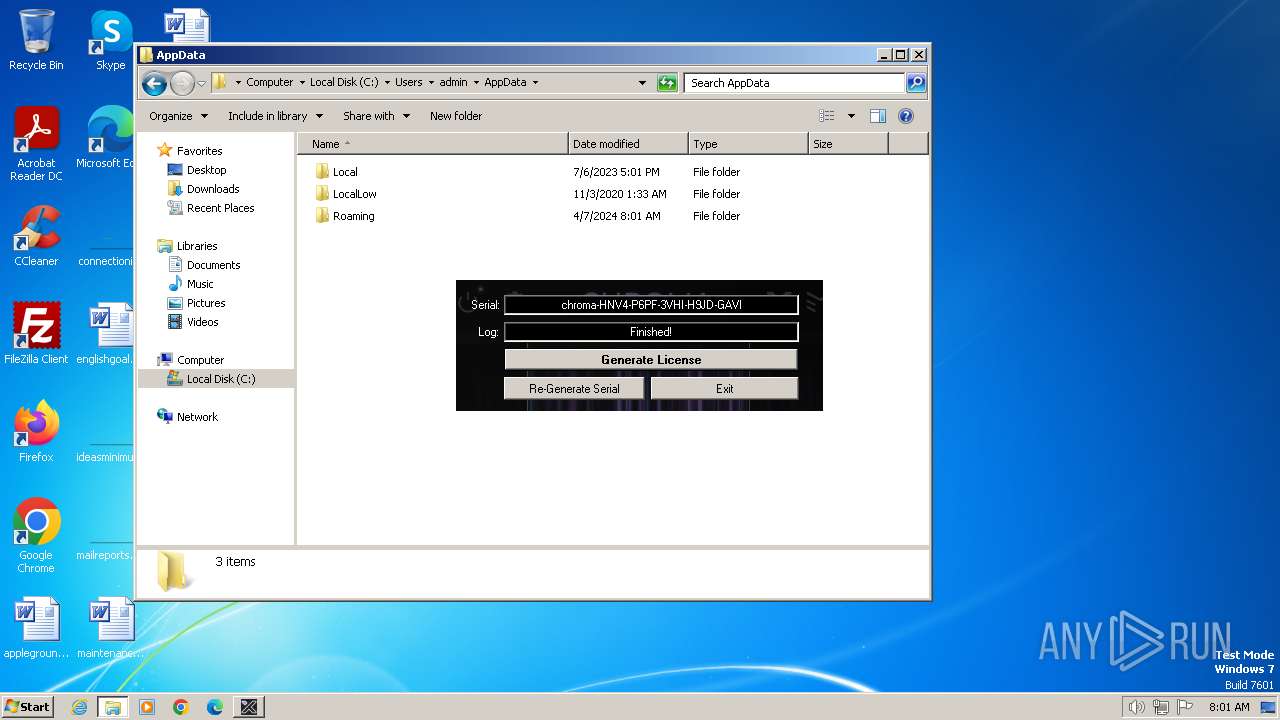1280x720 pixels.
Task: Open Firefox desktop shortcut
Action: coord(36,431)
